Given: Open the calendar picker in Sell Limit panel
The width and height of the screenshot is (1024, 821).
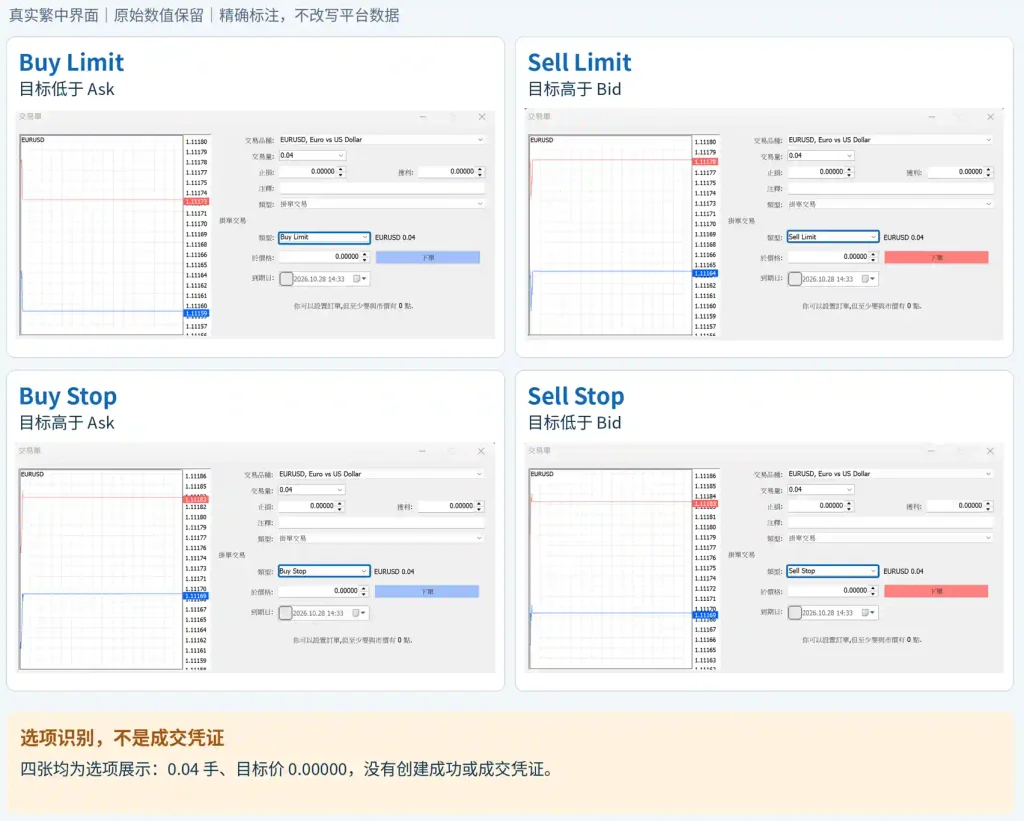Looking at the screenshot, I should [869, 279].
